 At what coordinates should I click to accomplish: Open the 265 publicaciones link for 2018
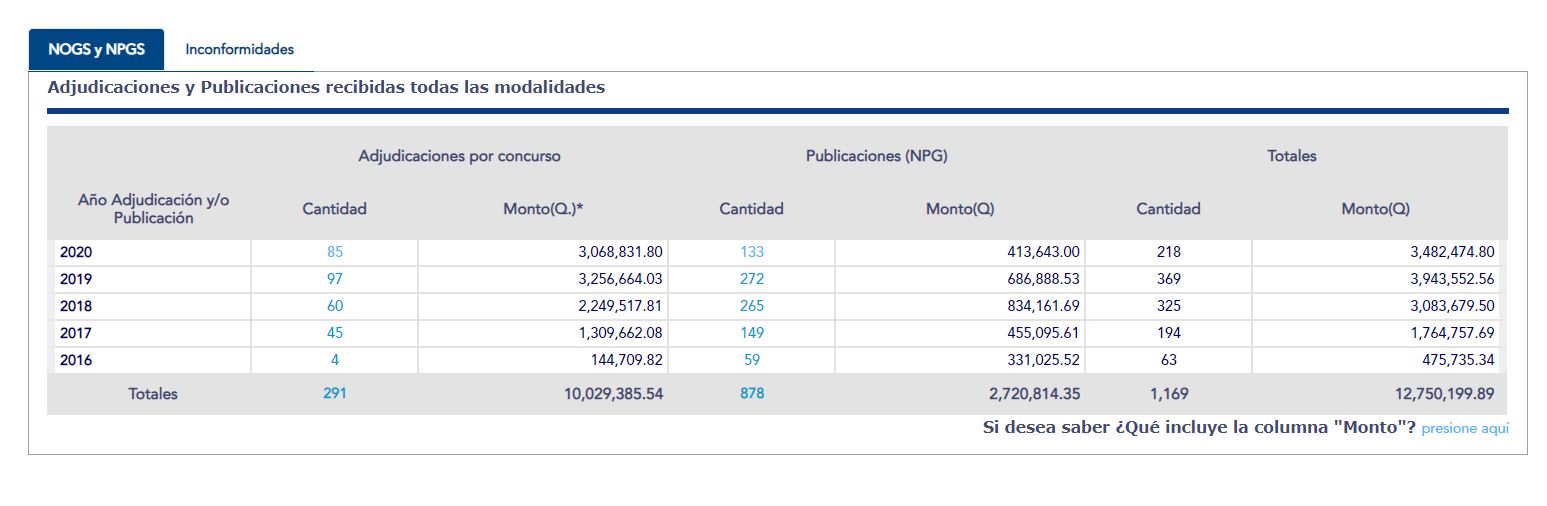(x=751, y=306)
